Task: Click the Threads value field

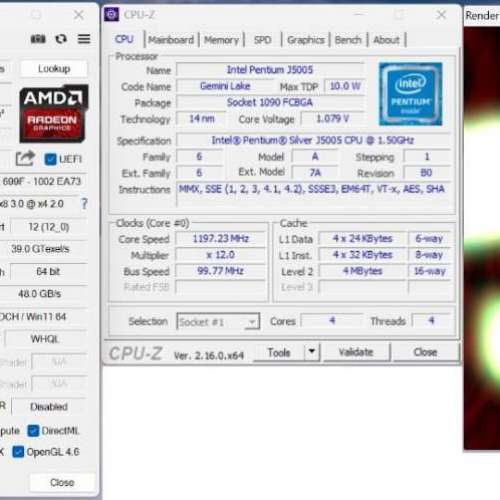Action: point(431,321)
